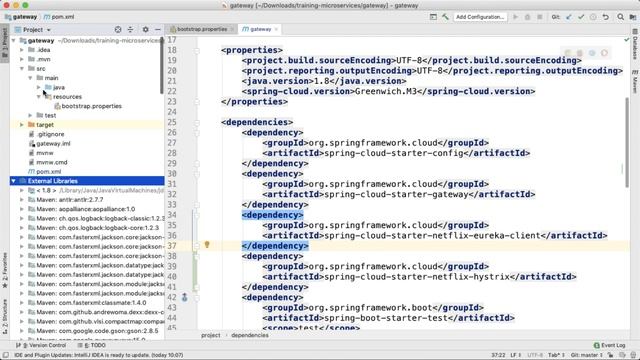Collapse the main folder
Viewport: 640px width, 360px height.
coord(30,78)
